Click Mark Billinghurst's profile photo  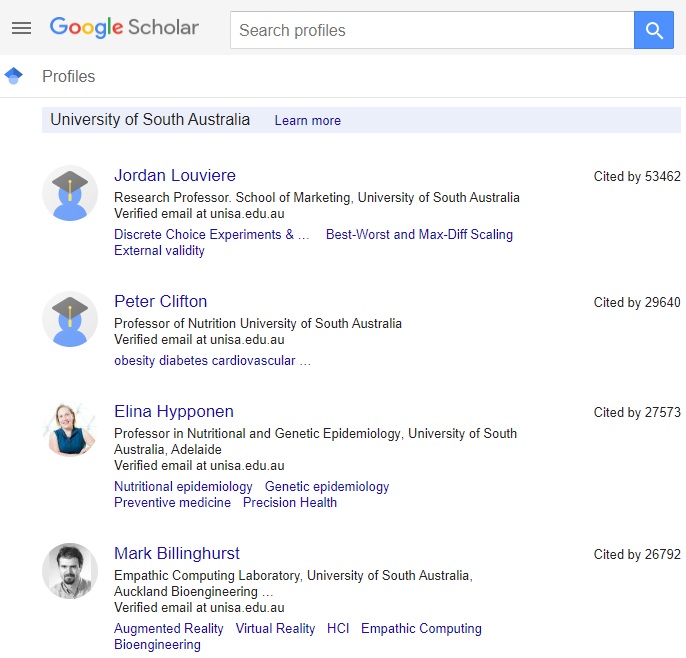[70, 571]
